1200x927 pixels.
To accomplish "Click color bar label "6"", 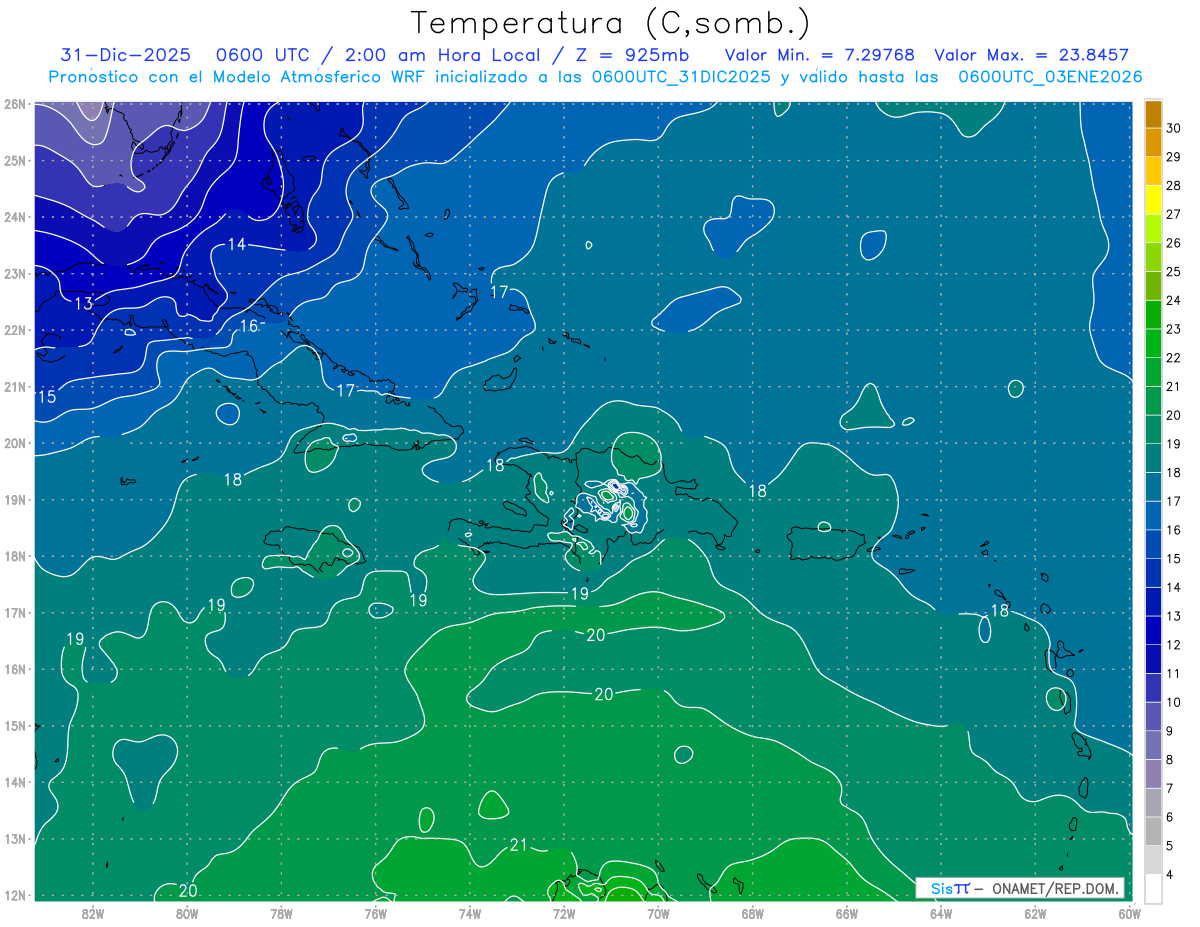I will [1171, 817].
